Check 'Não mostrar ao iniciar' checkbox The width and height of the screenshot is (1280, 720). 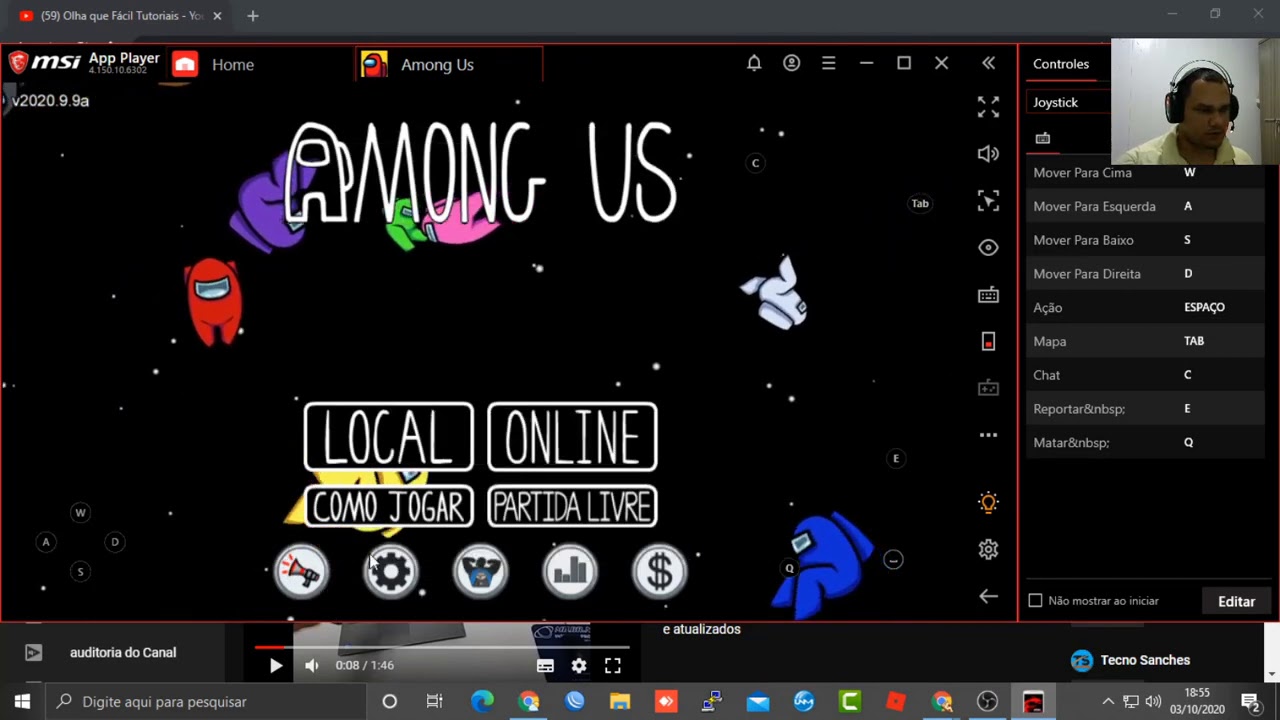[1036, 601]
